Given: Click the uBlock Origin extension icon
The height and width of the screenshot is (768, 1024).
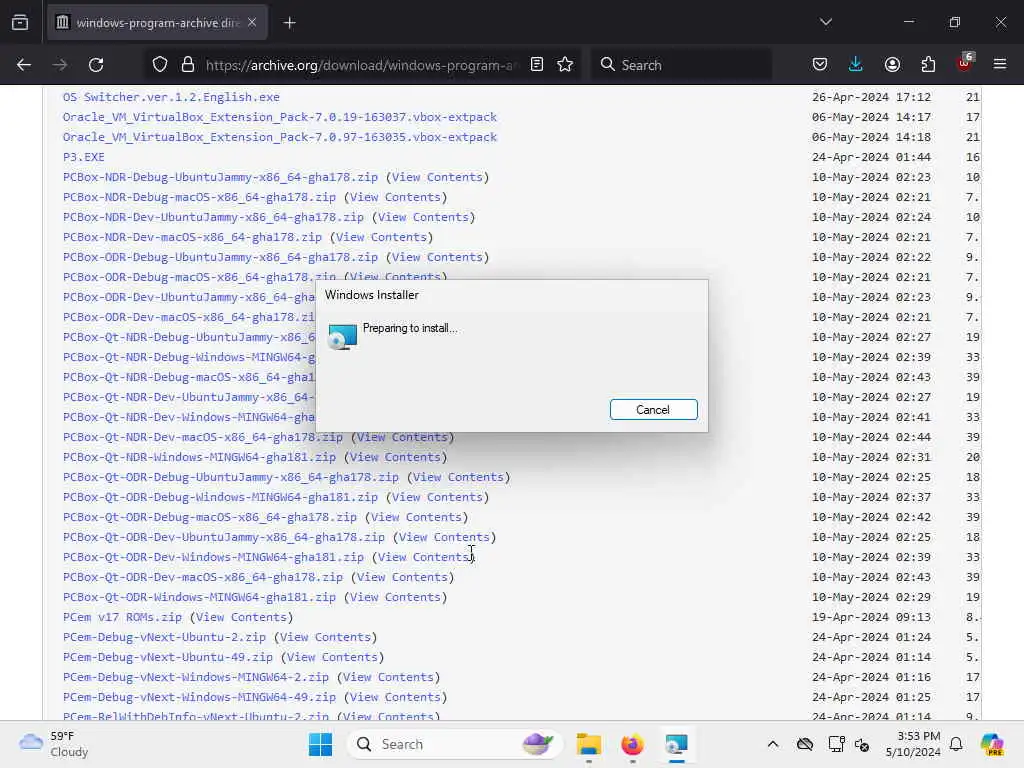Looking at the screenshot, I should click(965, 63).
